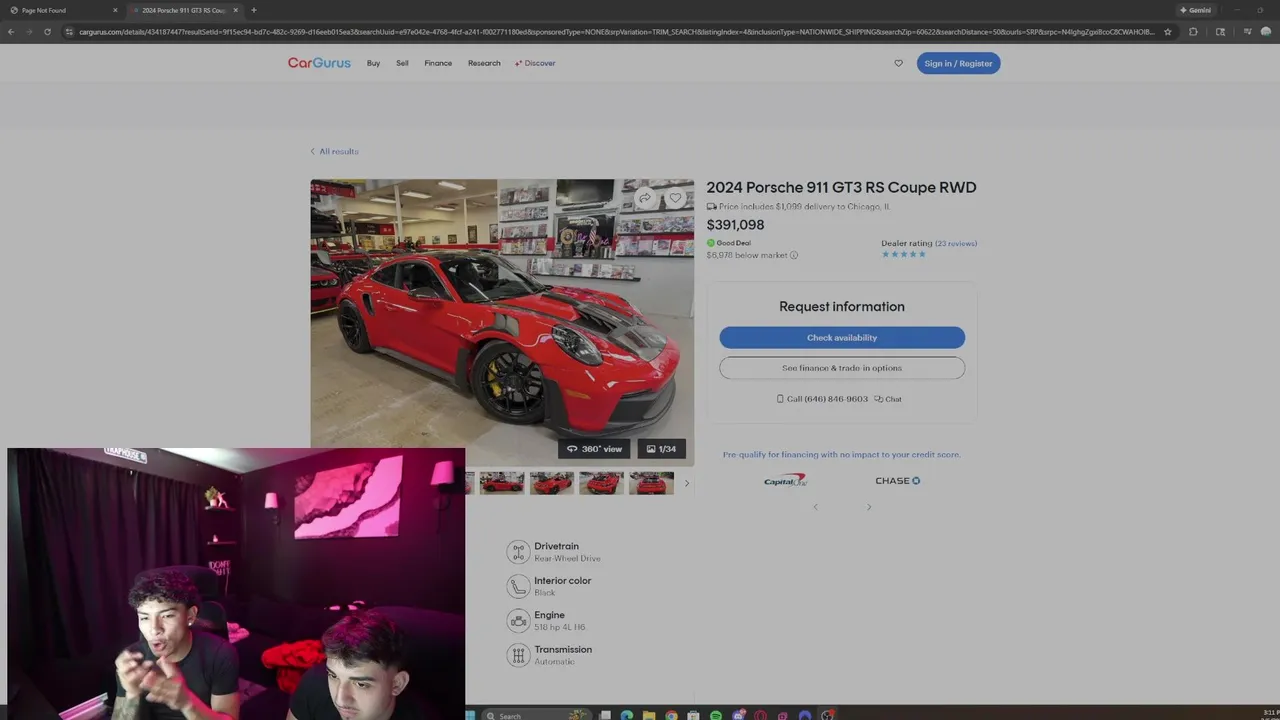Select the third gallery thumbnail of the car
1280x720 pixels.
(x=552, y=483)
